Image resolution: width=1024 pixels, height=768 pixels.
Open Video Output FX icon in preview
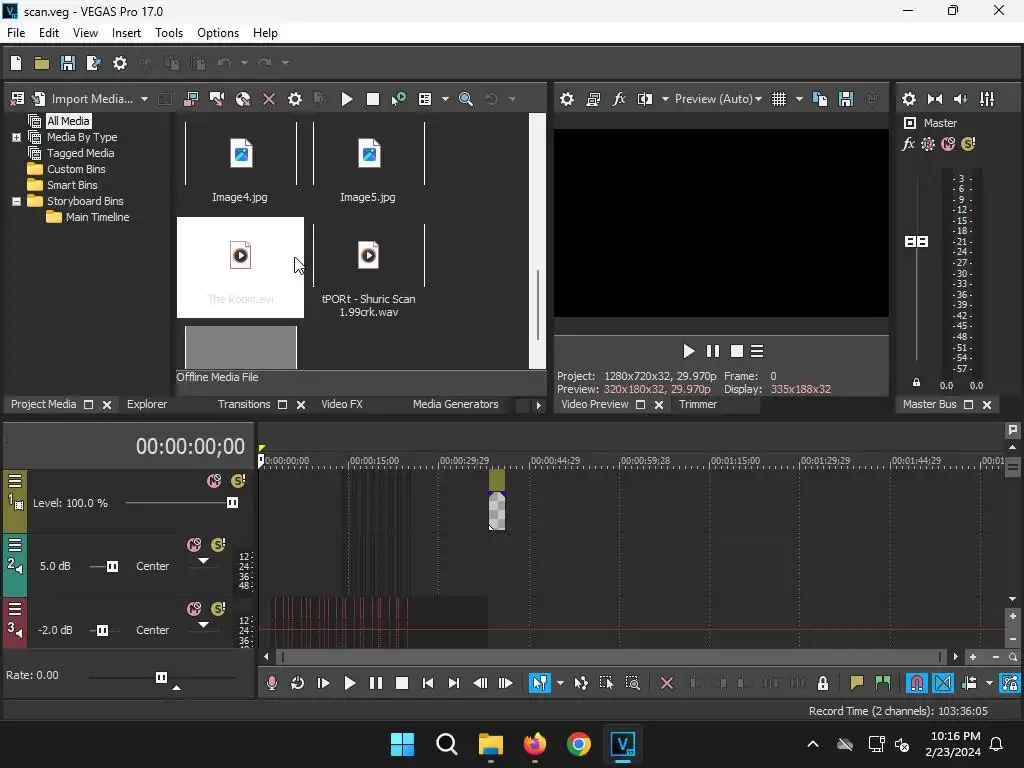[618, 99]
